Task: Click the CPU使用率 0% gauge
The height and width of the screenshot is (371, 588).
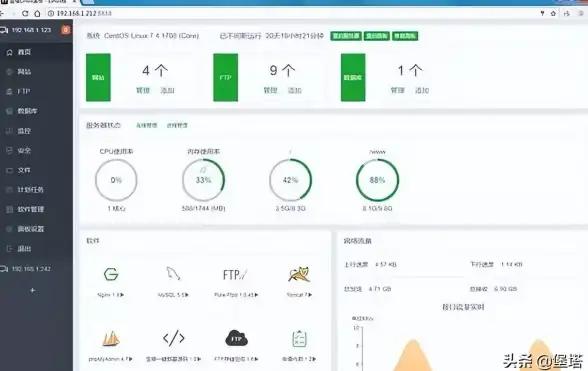Action: pos(116,180)
